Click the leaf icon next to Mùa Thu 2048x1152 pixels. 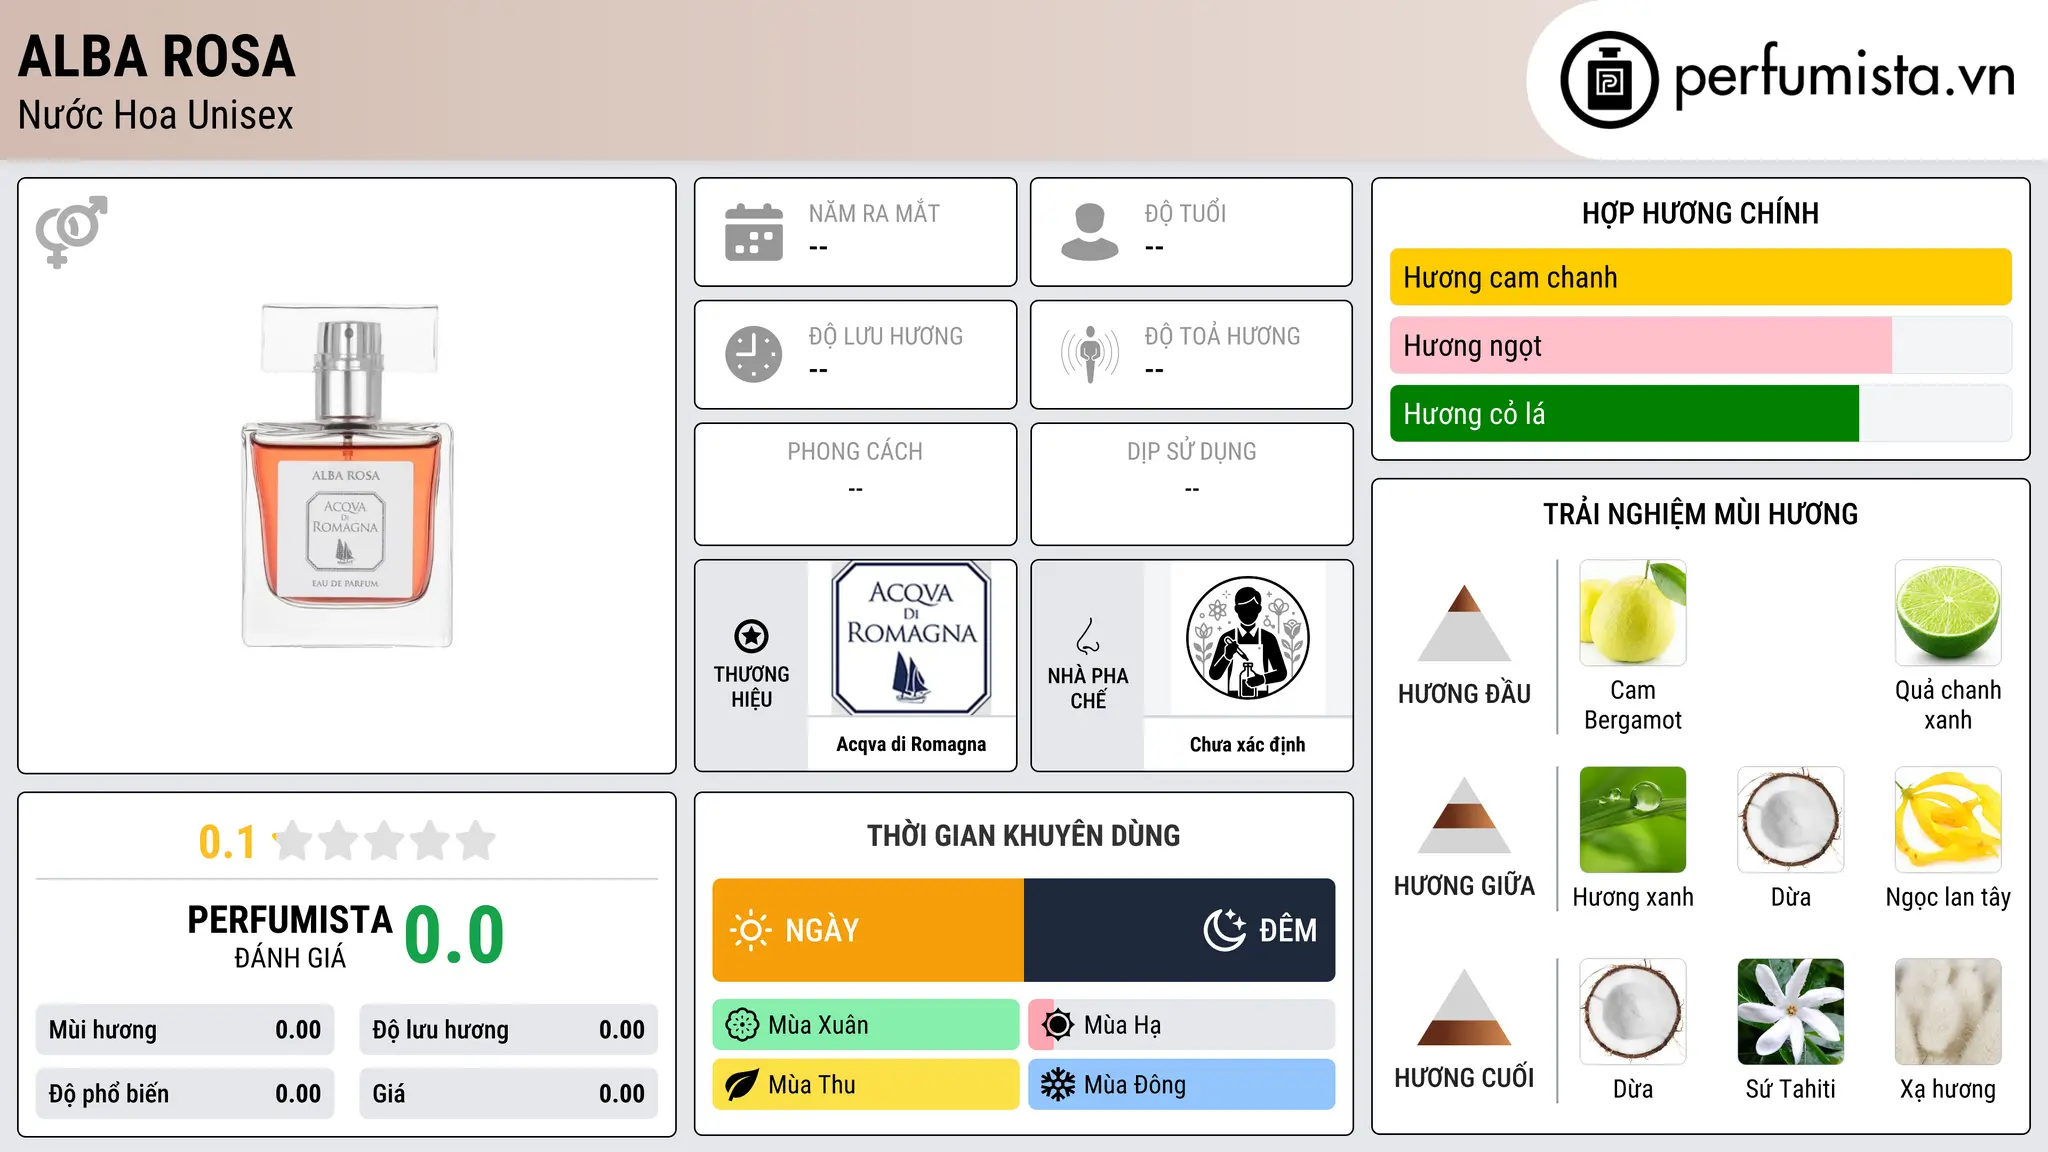point(742,1085)
